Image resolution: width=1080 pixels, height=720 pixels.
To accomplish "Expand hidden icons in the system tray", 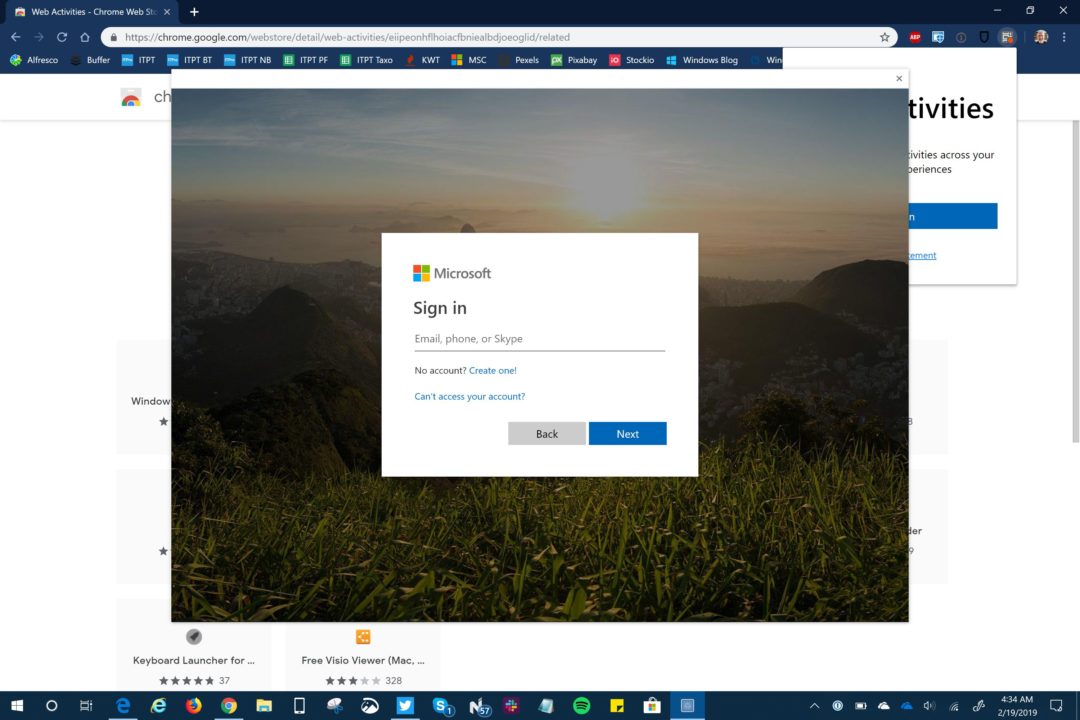I will coord(814,707).
